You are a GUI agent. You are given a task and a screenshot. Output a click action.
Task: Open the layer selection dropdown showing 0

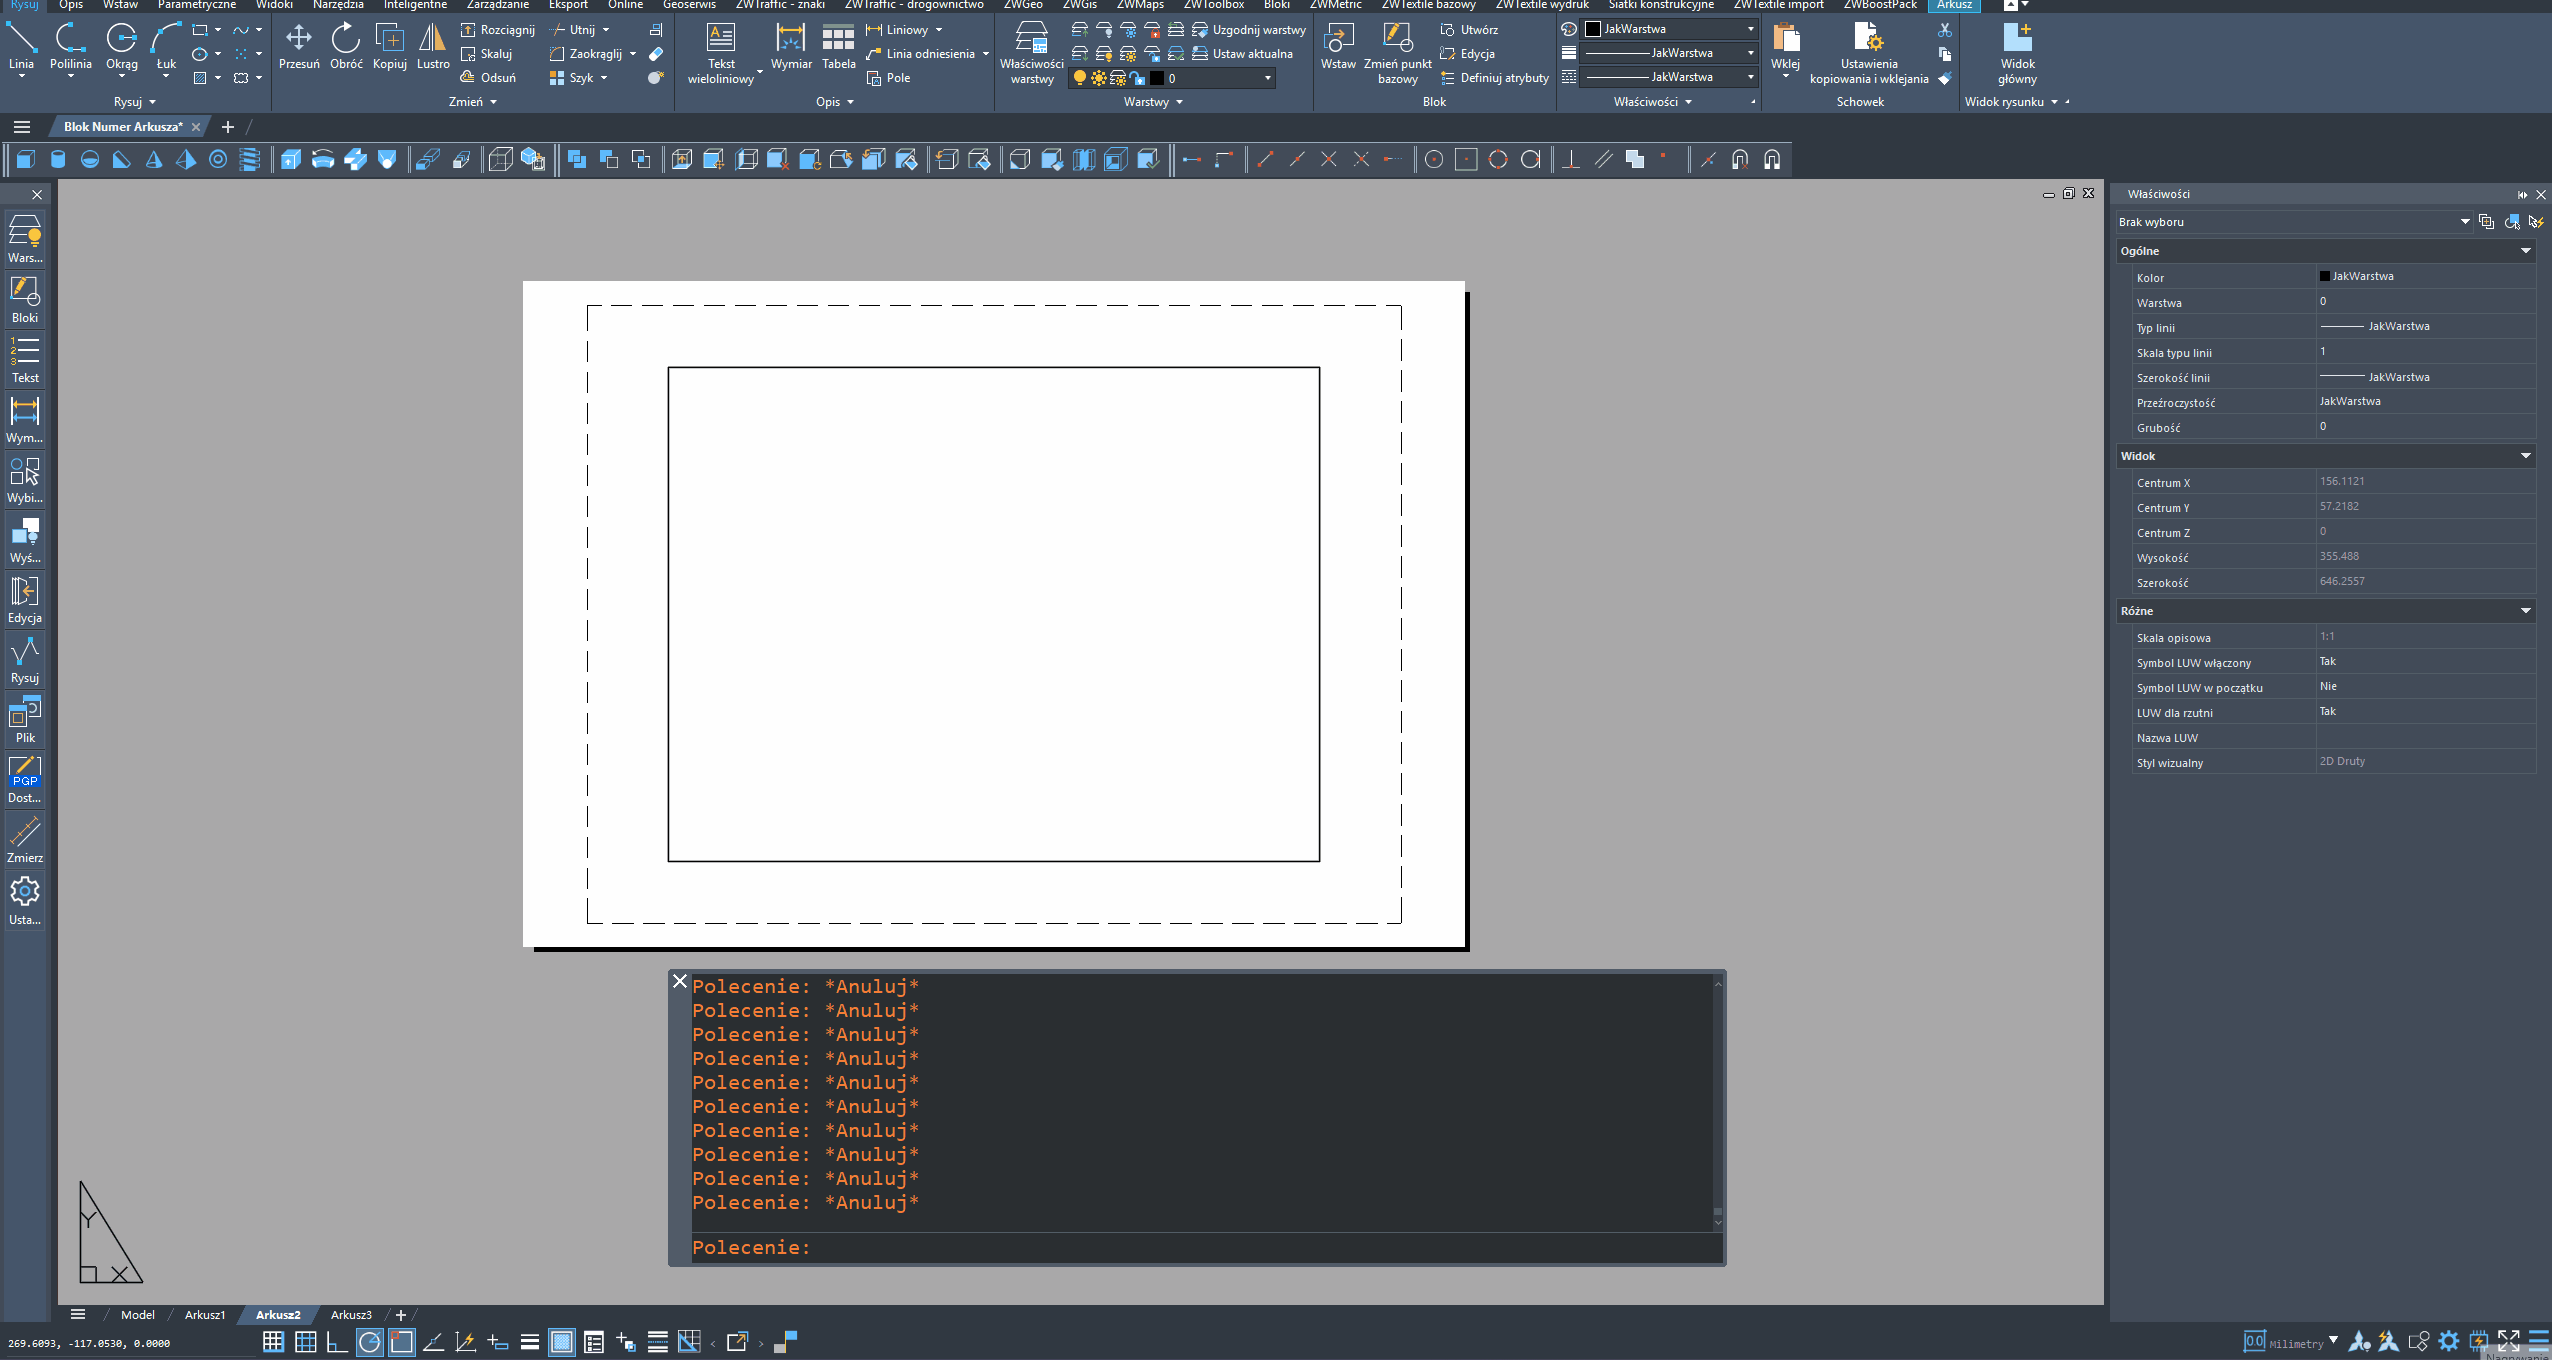click(1172, 78)
